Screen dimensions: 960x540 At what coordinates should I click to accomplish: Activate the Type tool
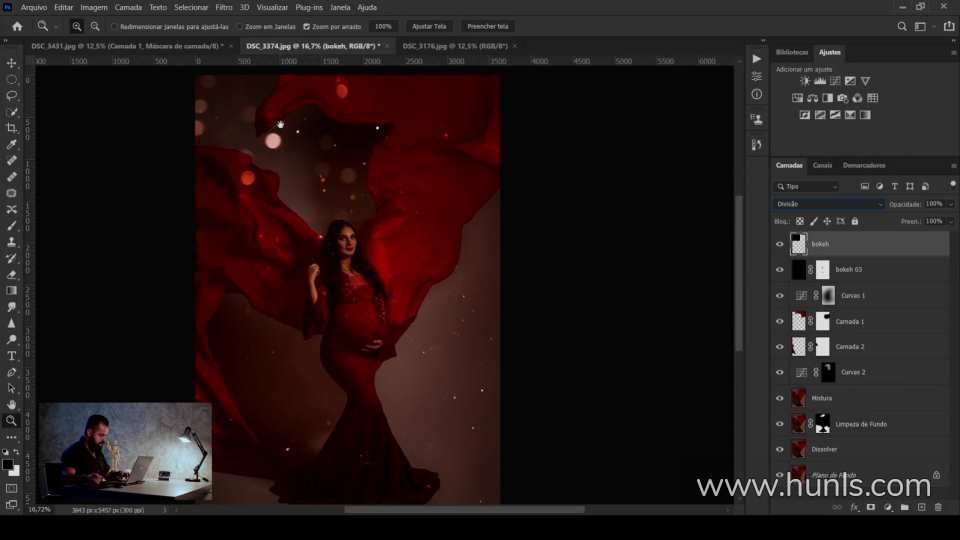(x=12, y=356)
